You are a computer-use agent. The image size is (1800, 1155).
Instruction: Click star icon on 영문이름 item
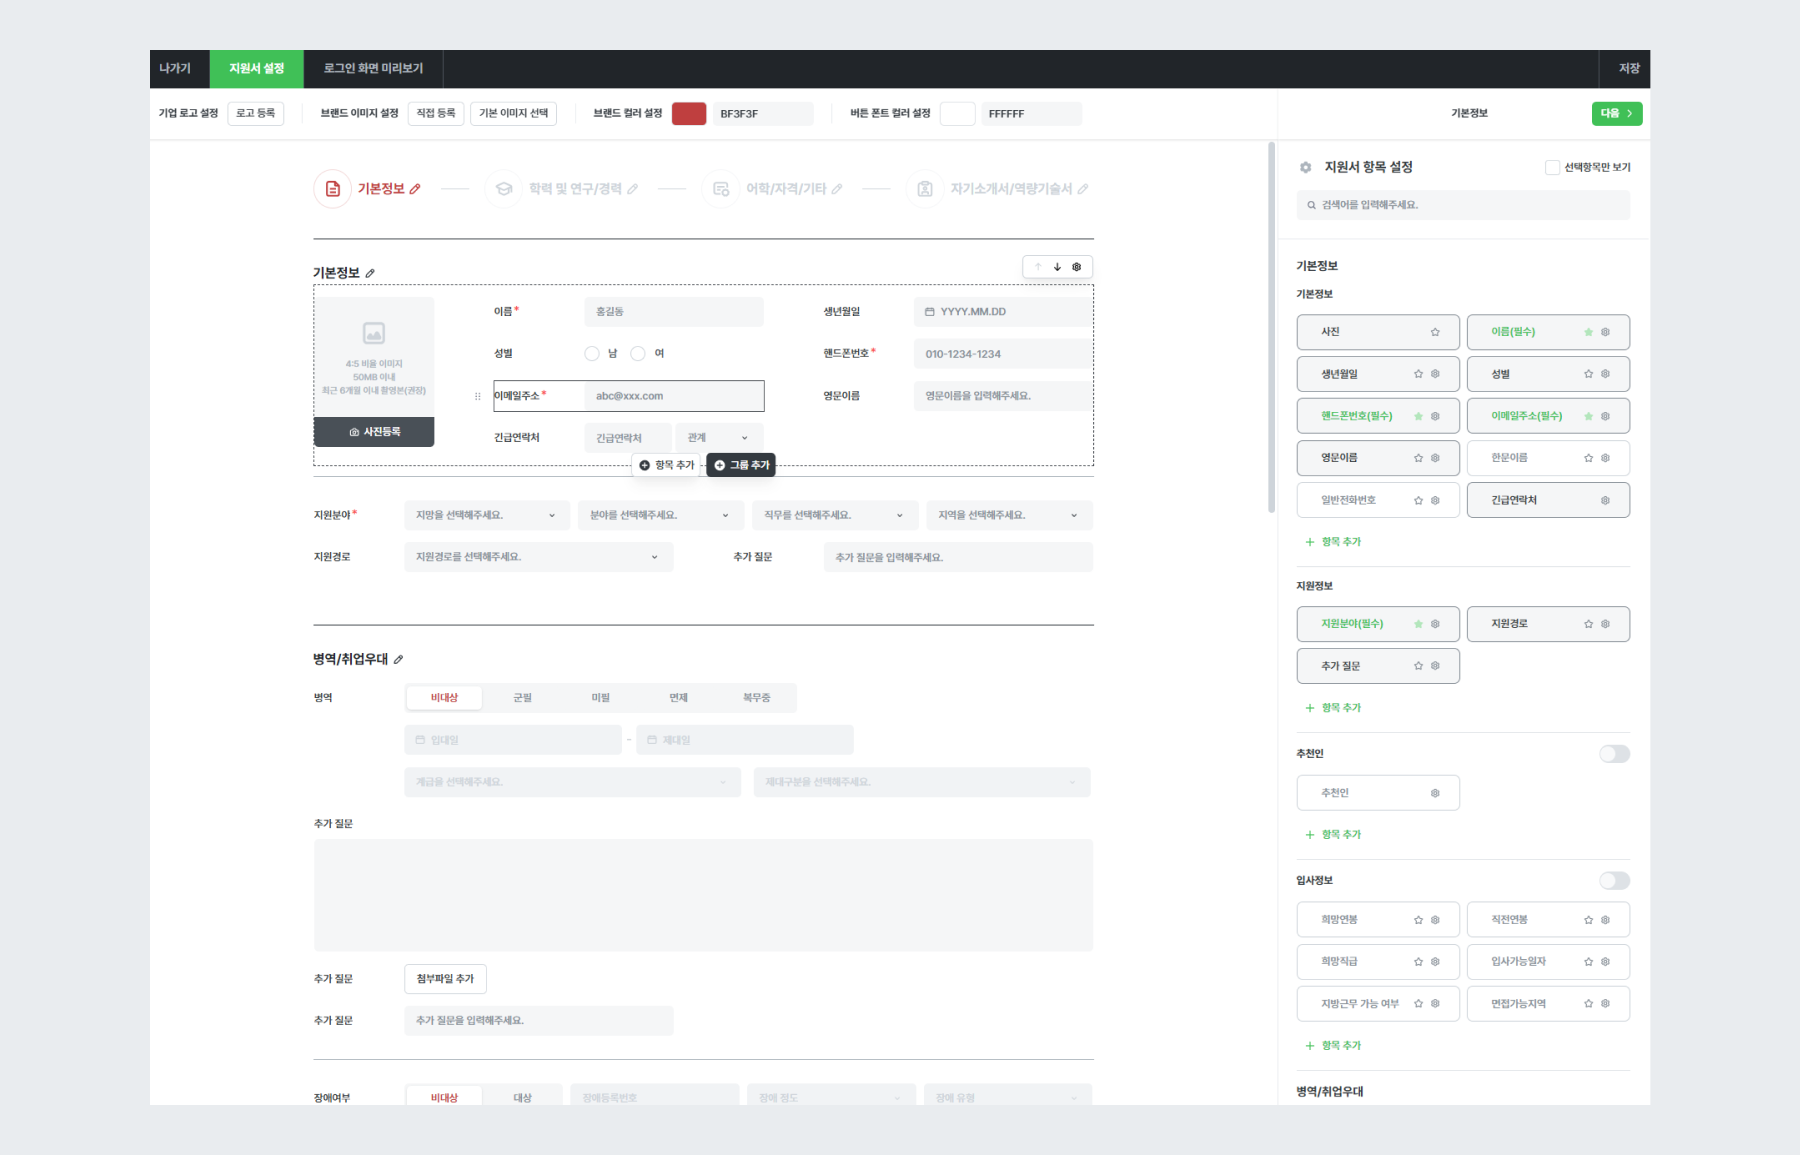tap(1418, 458)
